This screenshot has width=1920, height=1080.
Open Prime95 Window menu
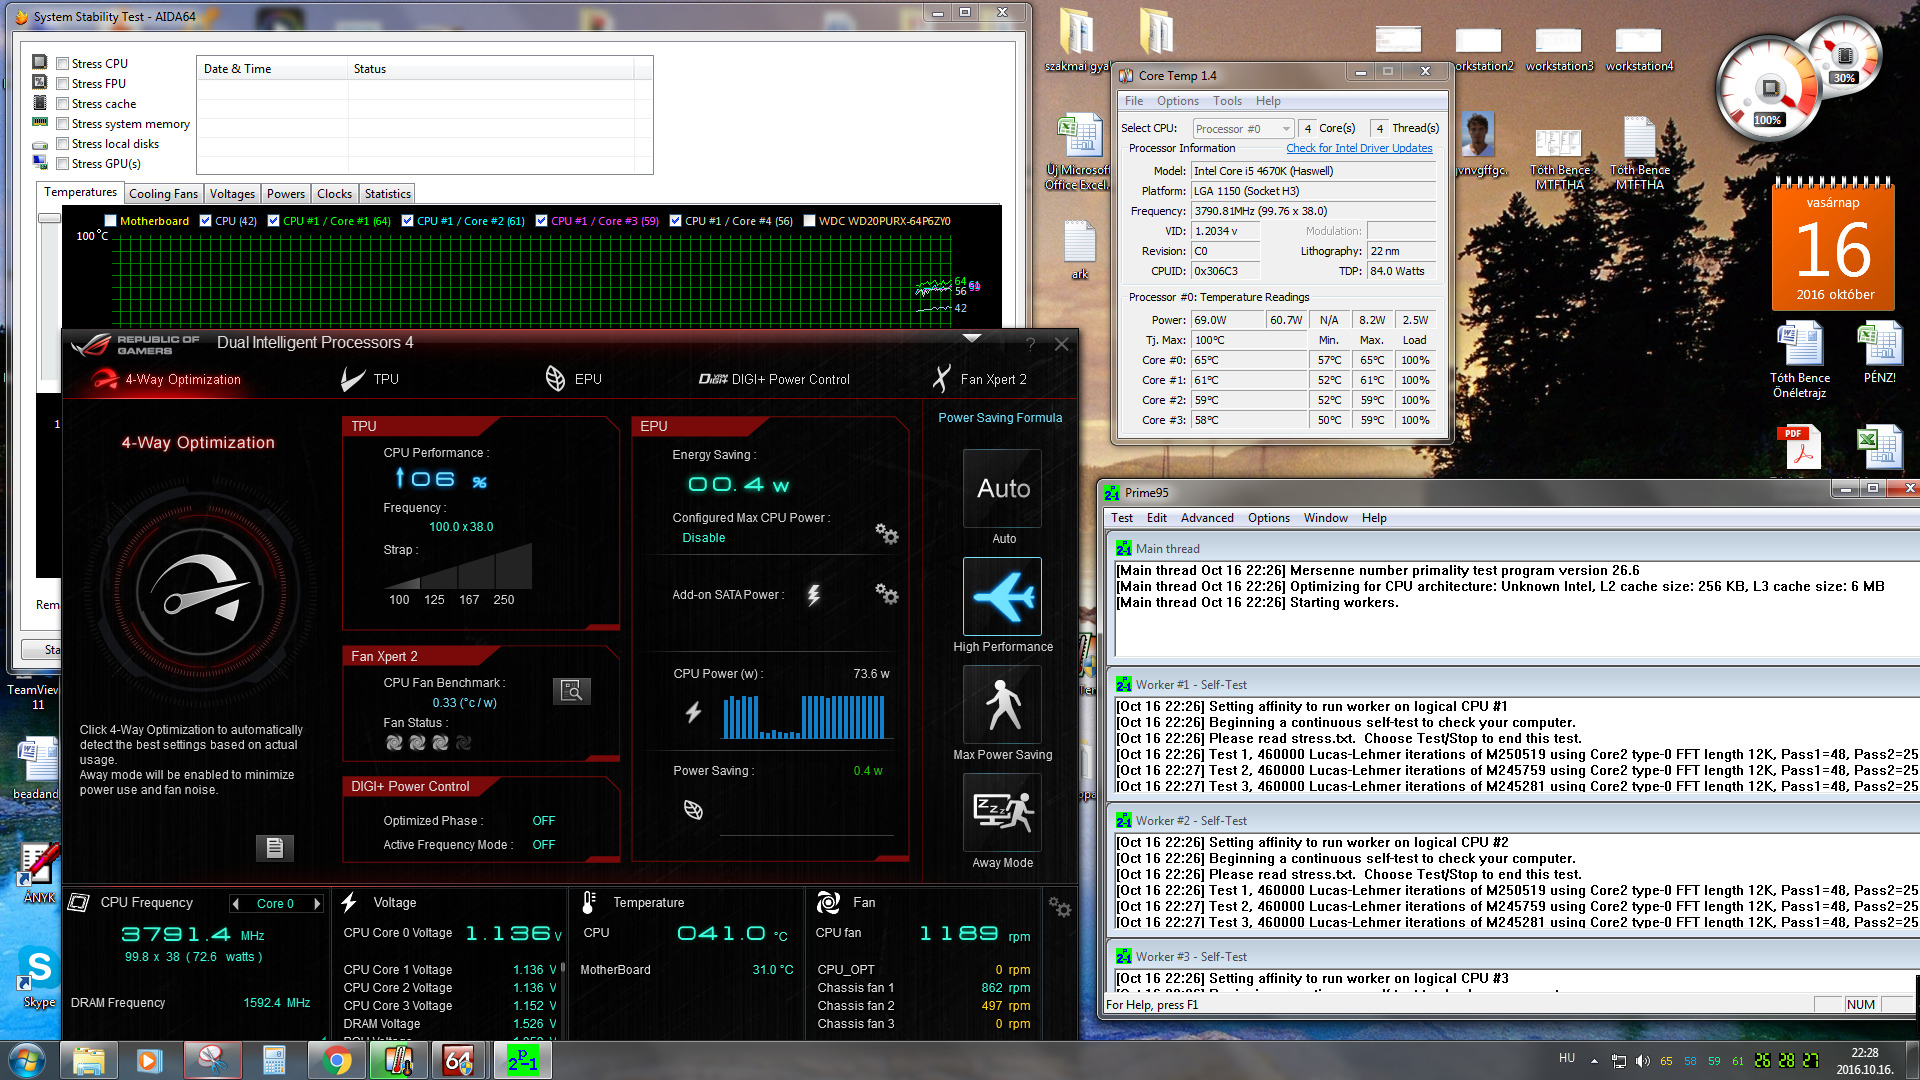tap(1325, 518)
